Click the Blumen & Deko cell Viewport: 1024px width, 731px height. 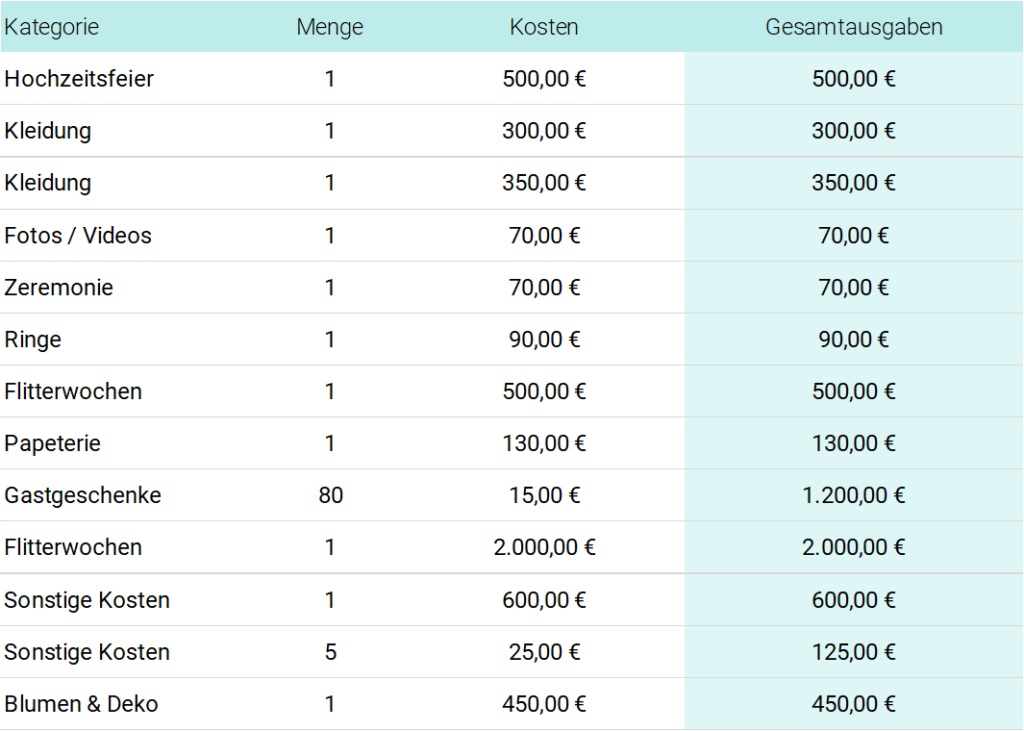pos(81,704)
